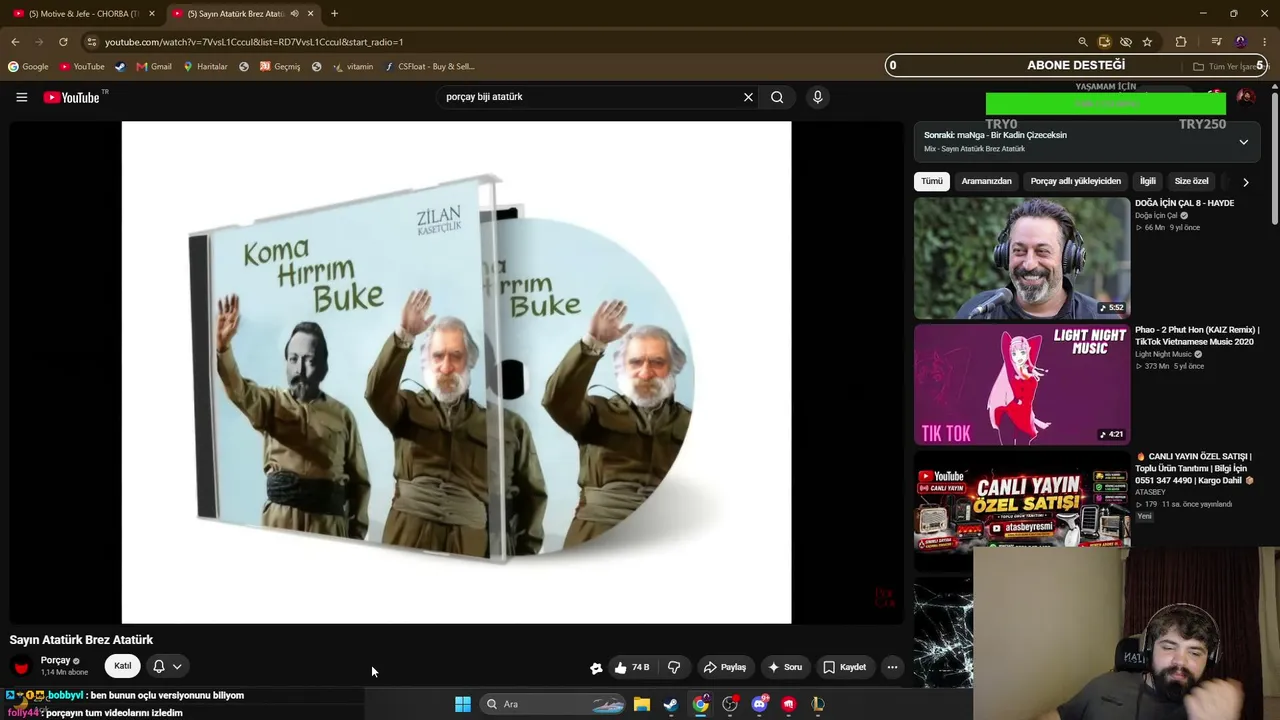The width and height of the screenshot is (1280, 720).
Task: Select the Porçay adlı yükleyiciden chip
Action: point(1076,181)
